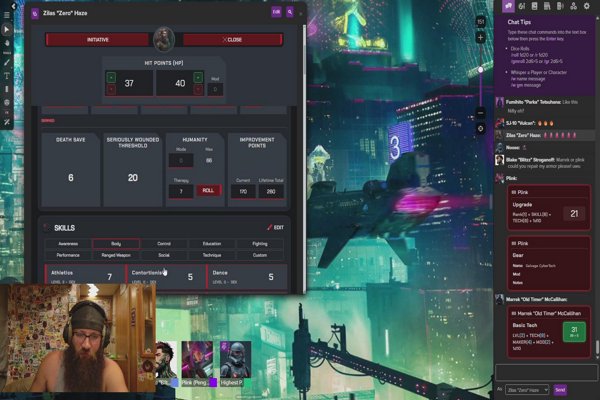The width and height of the screenshot is (600, 400).
Task: Increase current HP with green plus
Action: [111, 77]
